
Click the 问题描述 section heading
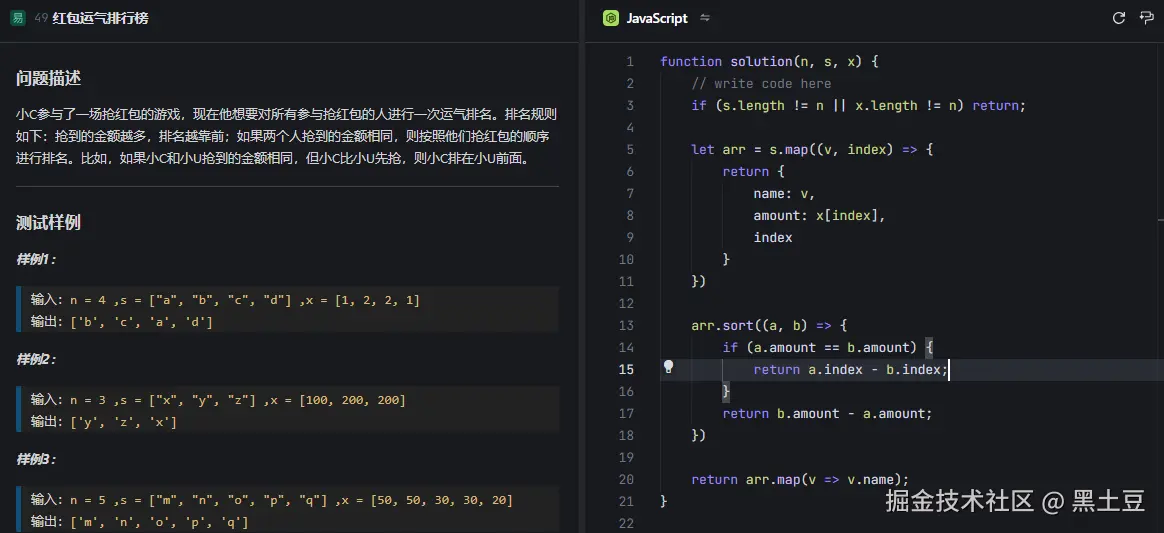(48, 78)
